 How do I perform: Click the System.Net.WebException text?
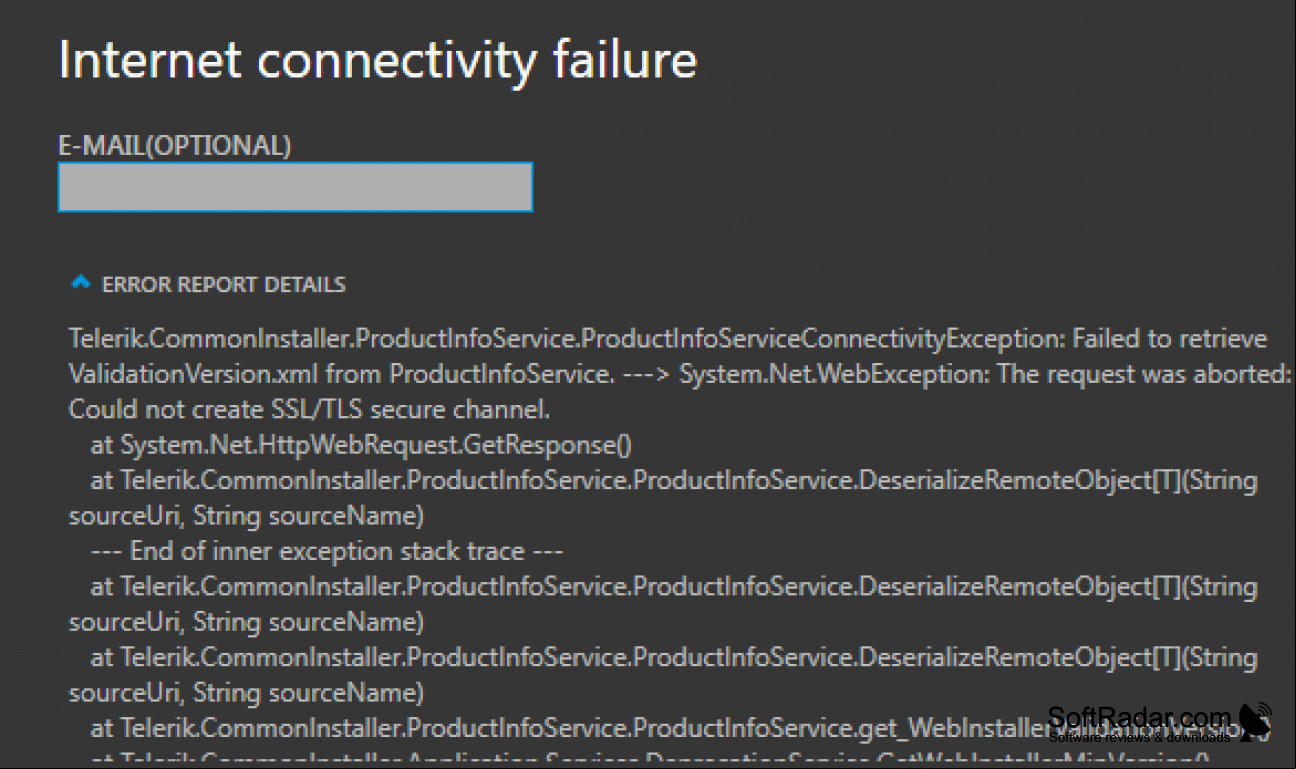tap(835, 374)
